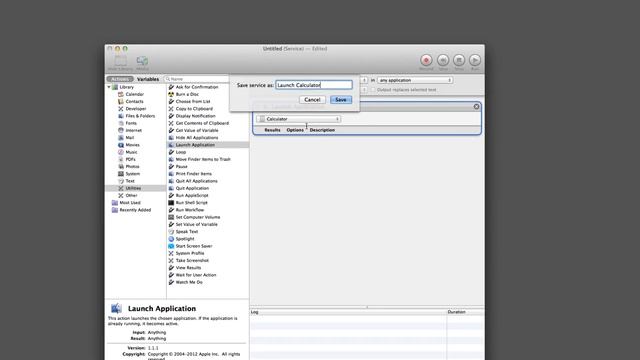Screen dimensions: 640x360
Task: Select Run AppleScript action
Action: pos(192,196)
